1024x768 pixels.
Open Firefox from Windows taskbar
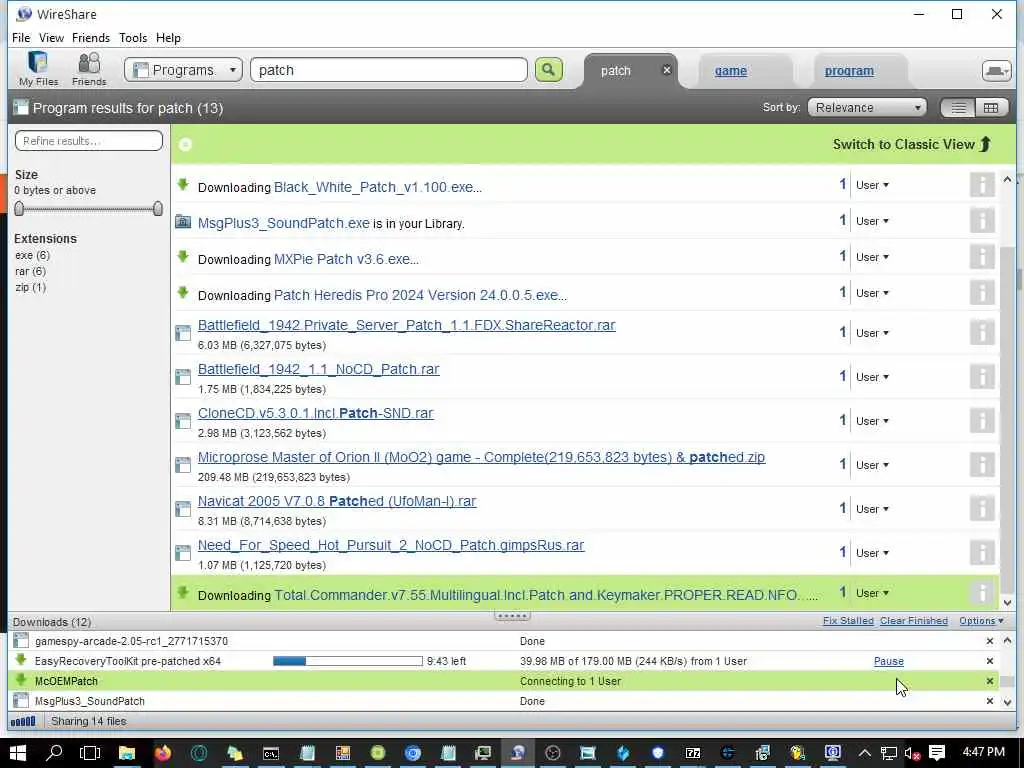pos(163,753)
